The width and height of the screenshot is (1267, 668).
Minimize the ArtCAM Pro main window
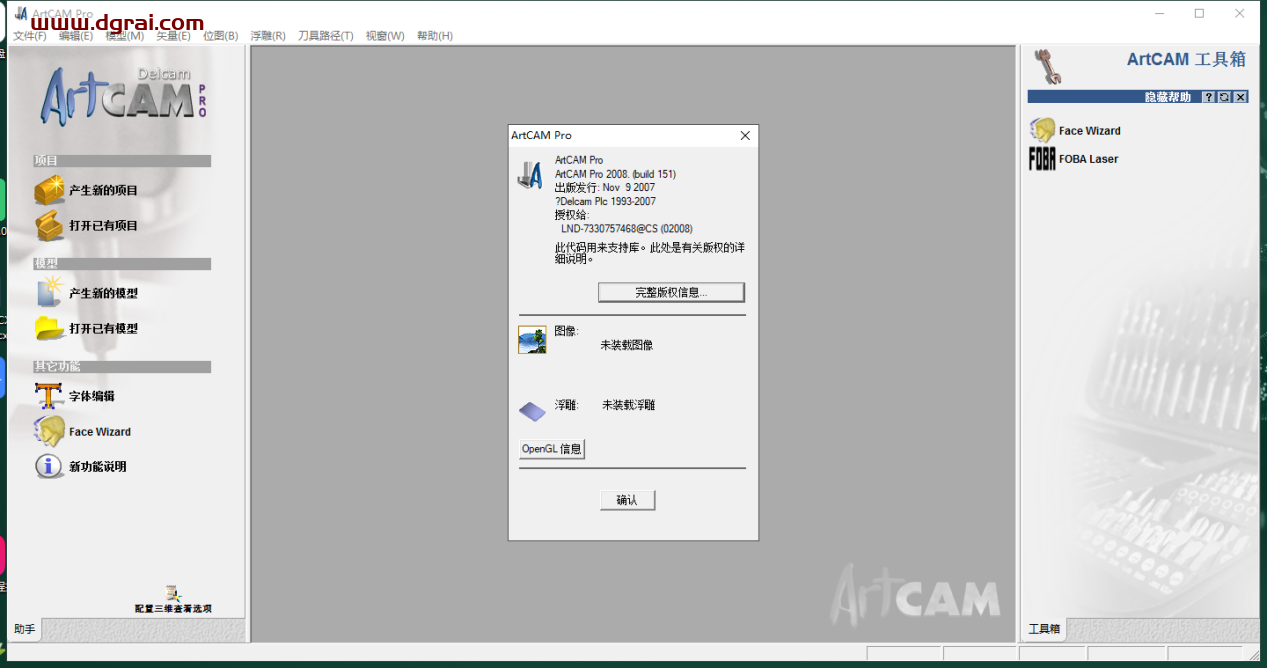tap(1160, 14)
